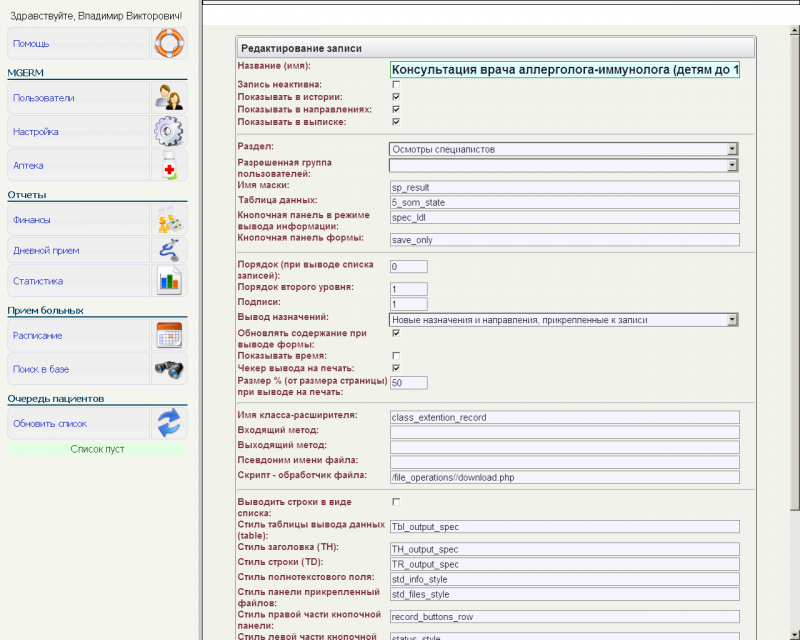Click the refresh list arrows icon
The width and height of the screenshot is (800, 640).
168,423
